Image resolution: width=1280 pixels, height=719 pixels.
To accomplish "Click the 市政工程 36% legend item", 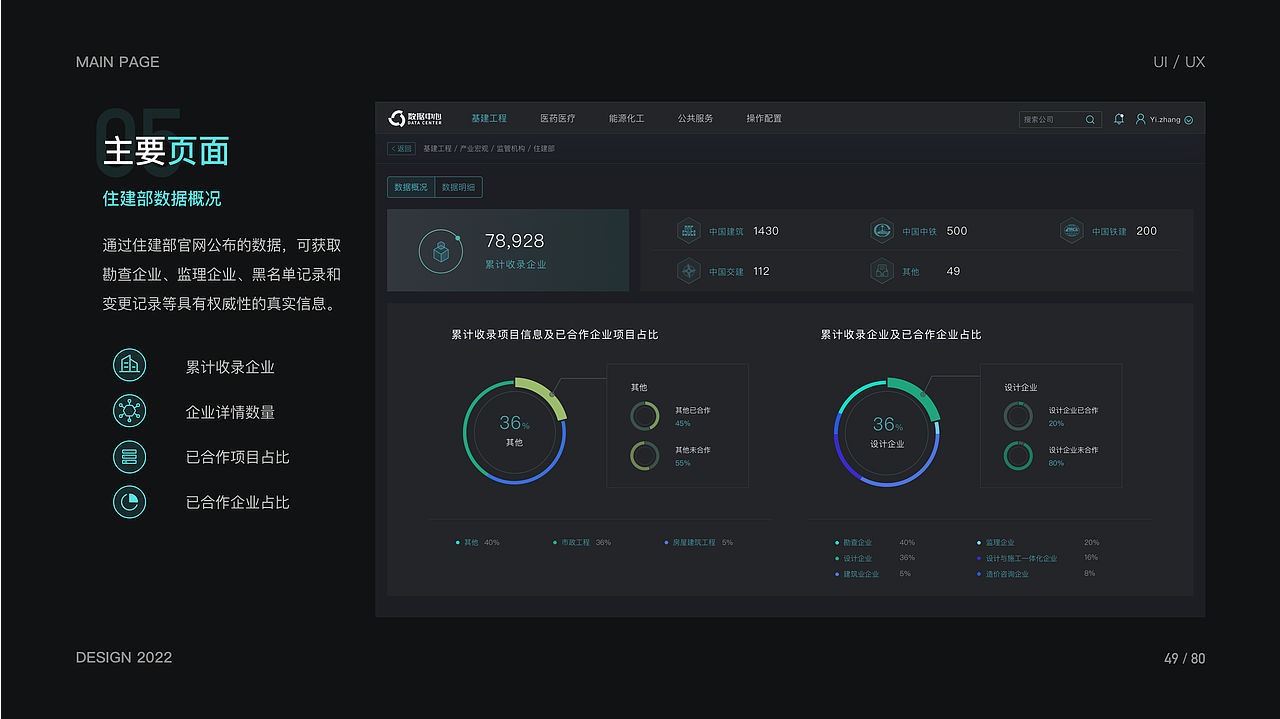I will pyautogui.click(x=582, y=542).
